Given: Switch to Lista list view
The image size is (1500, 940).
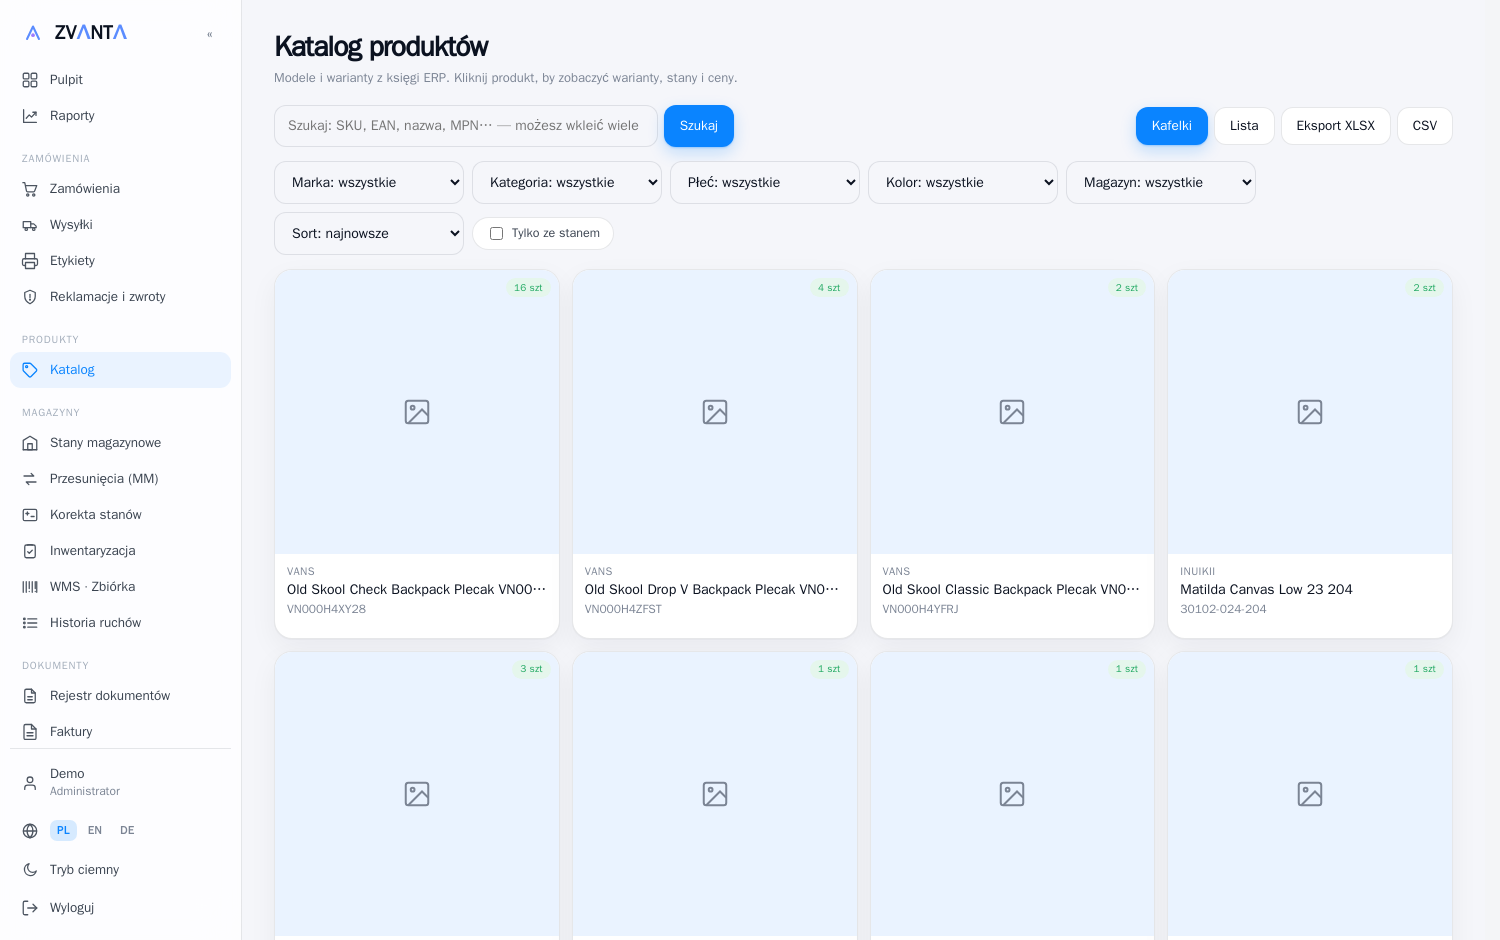Looking at the screenshot, I should tap(1244, 126).
